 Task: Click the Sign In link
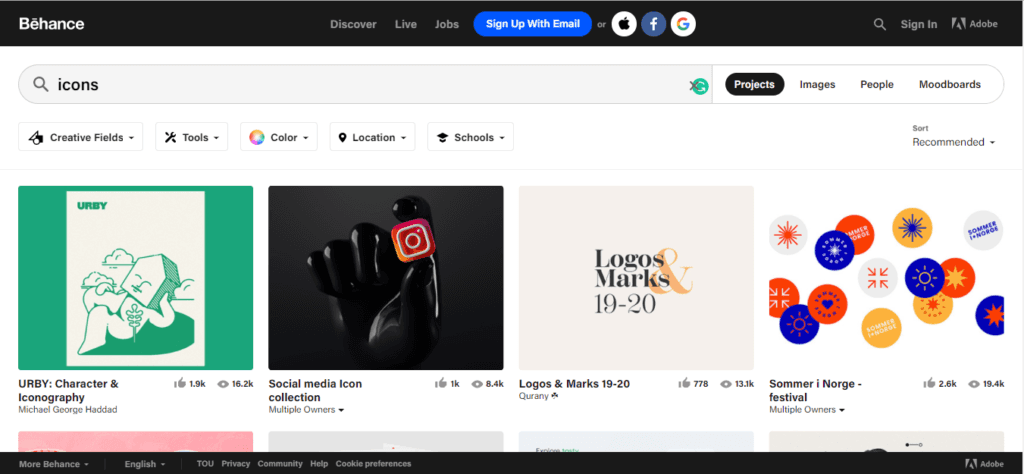tap(919, 24)
